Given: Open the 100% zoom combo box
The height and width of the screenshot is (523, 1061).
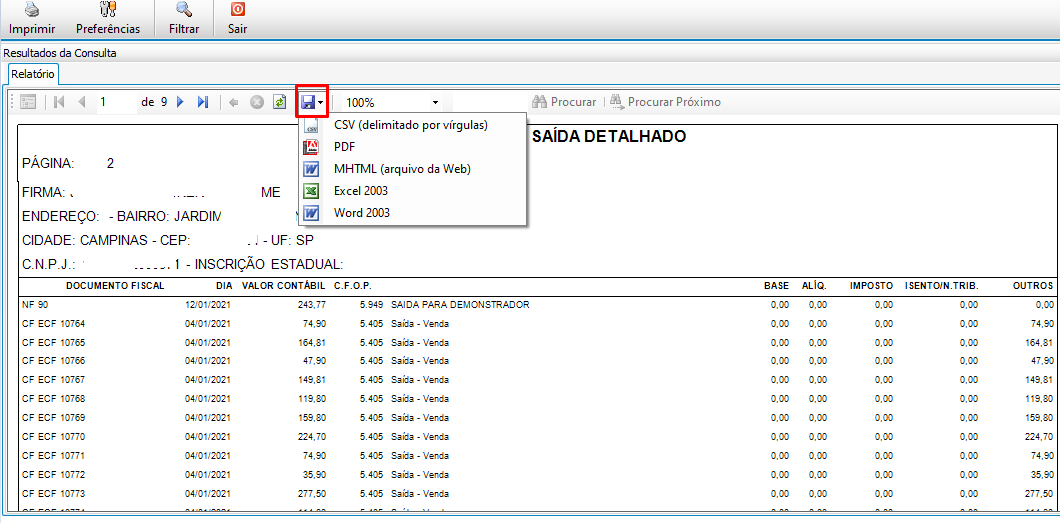Looking at the screenshot, I should pos(392,103).
